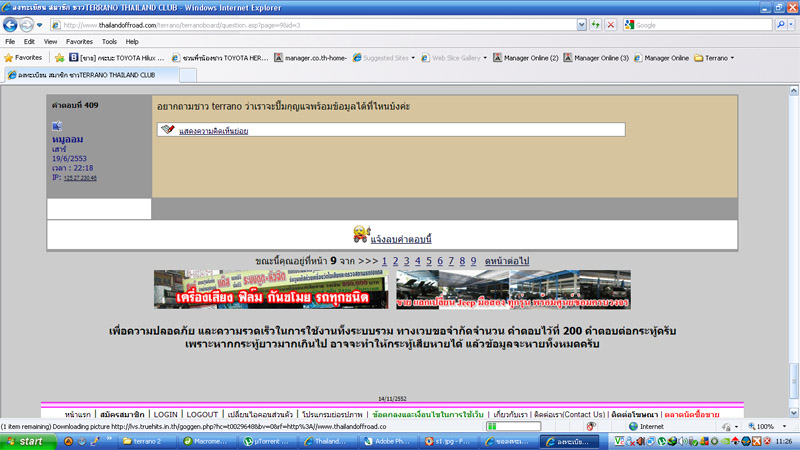Open the Edit menu
The image size is (800, 450).
(x=29, y=42)
